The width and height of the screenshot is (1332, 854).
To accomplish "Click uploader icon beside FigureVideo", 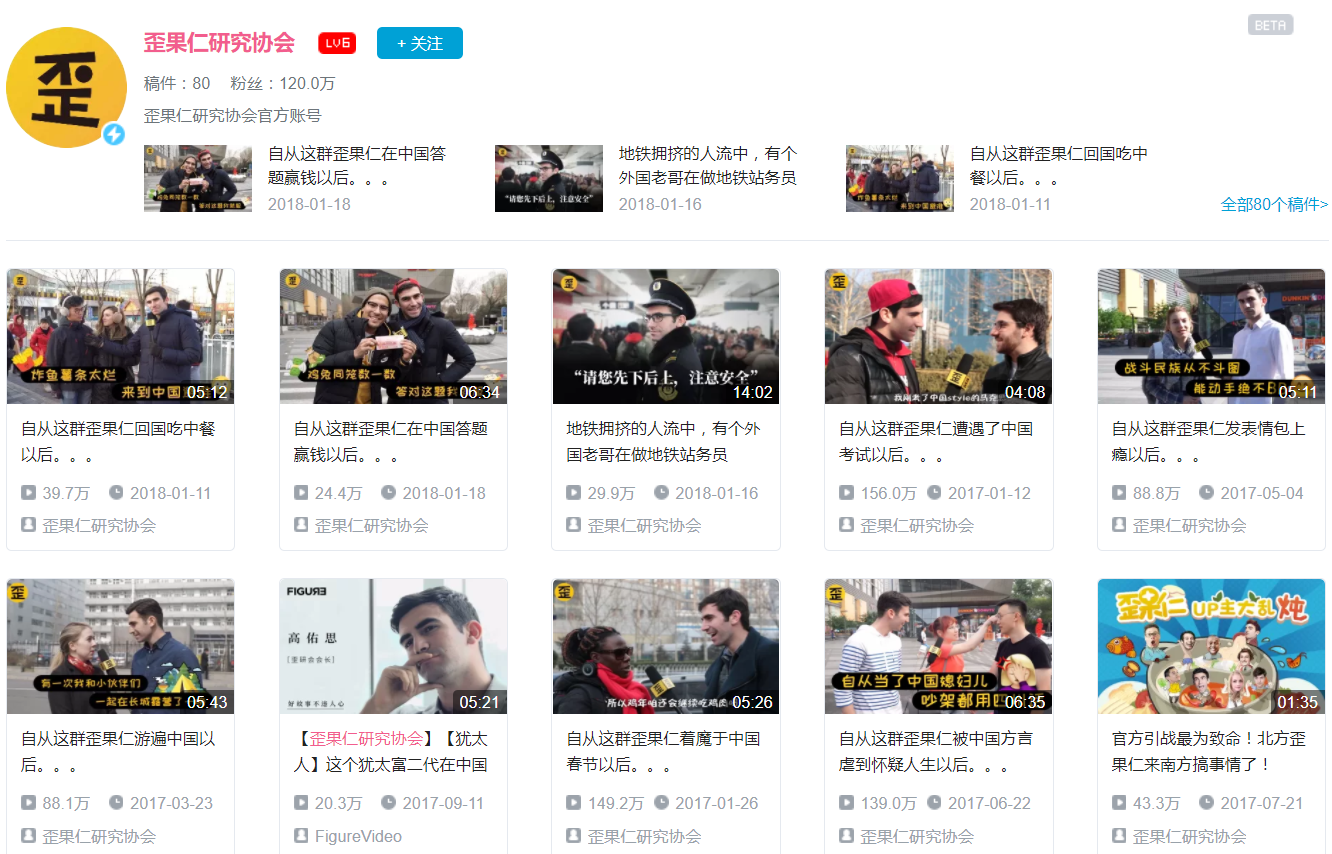I will tap(301, 835).
